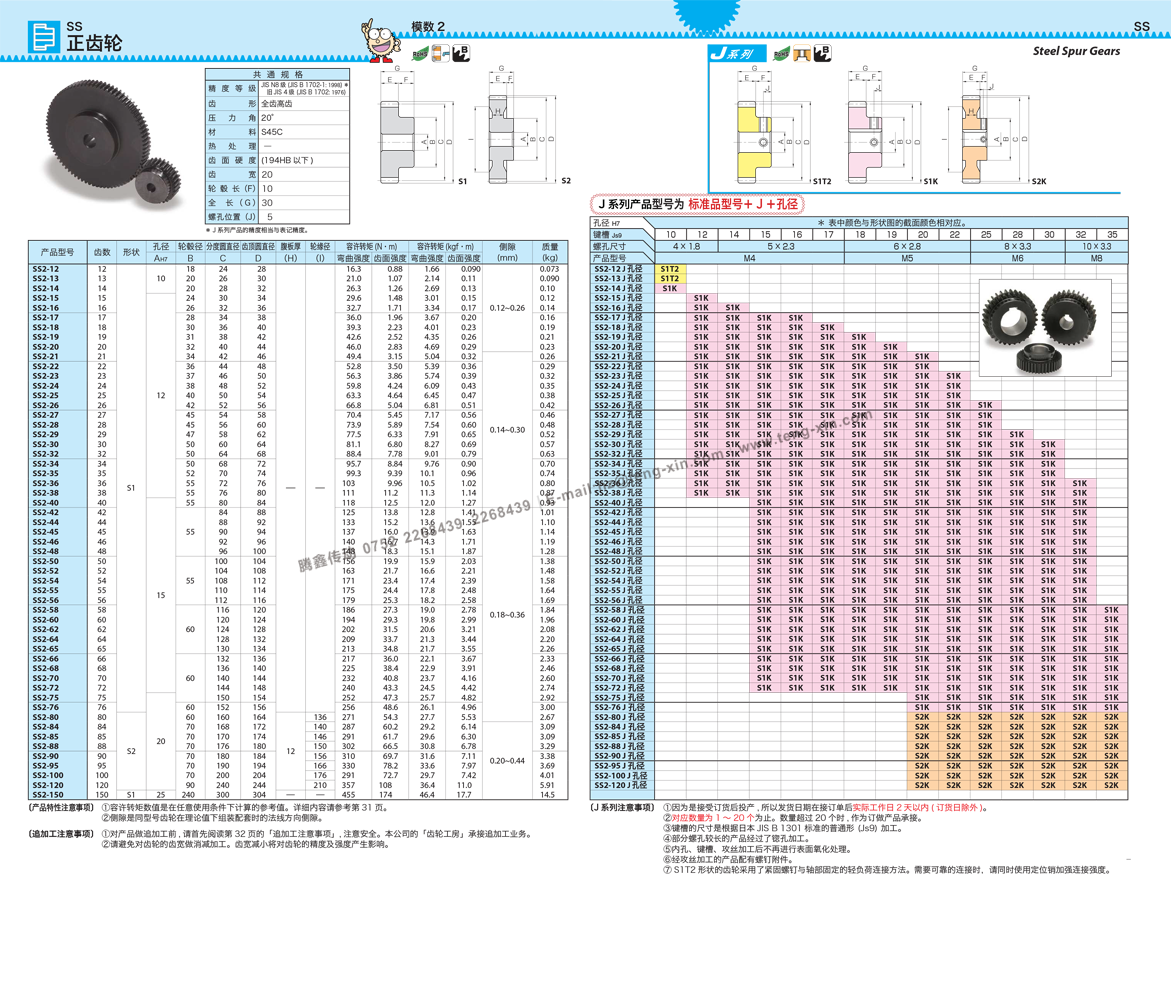Open the J-series keyway gears photo

(x=1044, y=327)
